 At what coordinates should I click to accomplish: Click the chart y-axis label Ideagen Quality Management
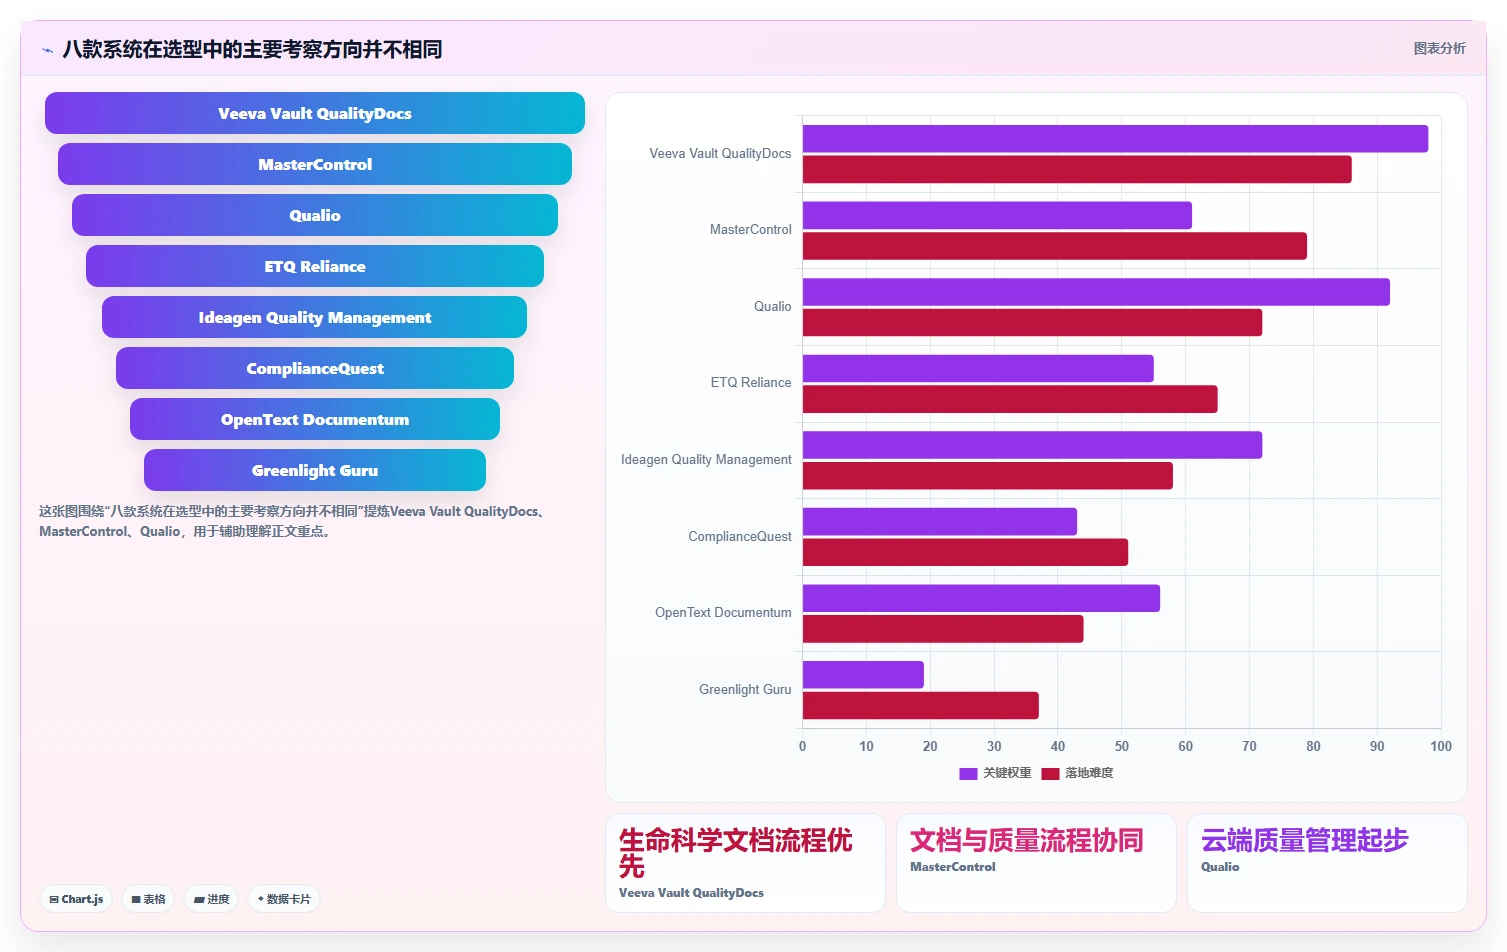coord(706,460)
